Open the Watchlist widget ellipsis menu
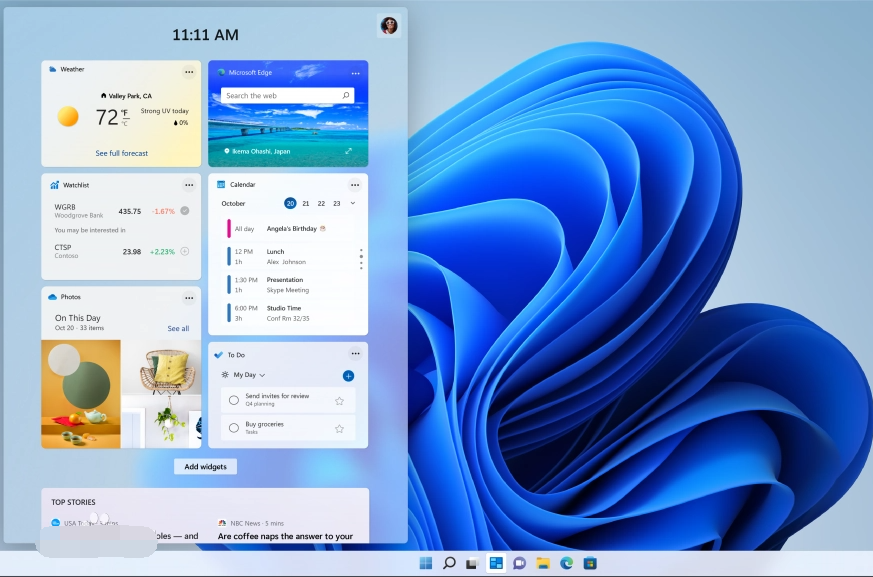The width and height of the screenshot is (873, 577). (189, 184)
